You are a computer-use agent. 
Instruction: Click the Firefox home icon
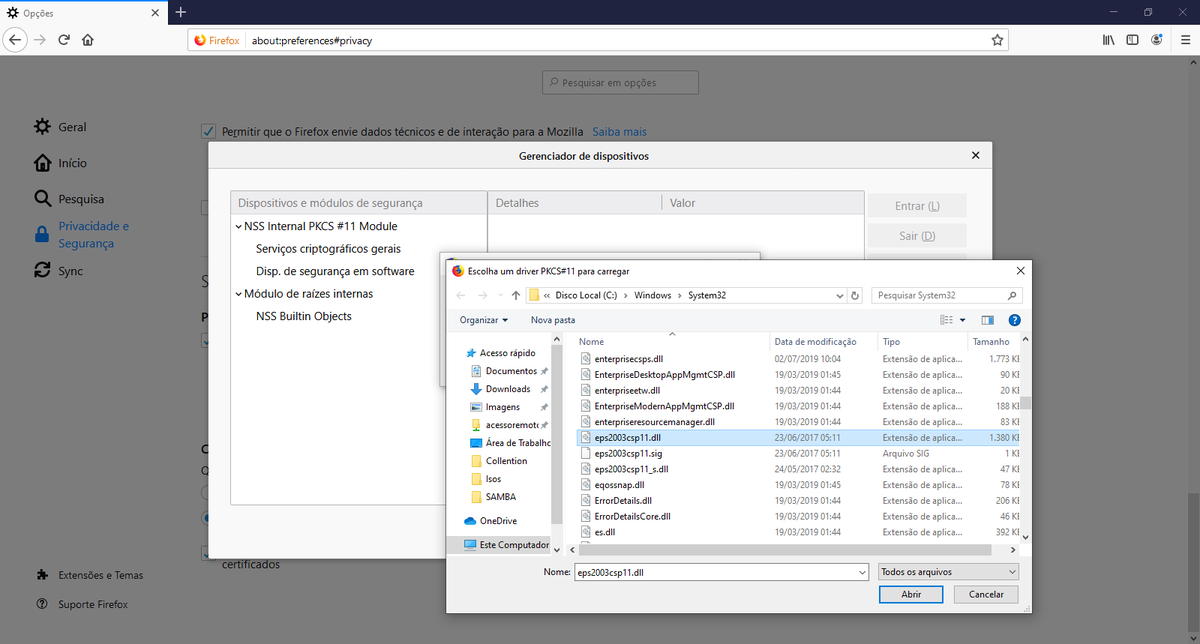coord(88,40)
